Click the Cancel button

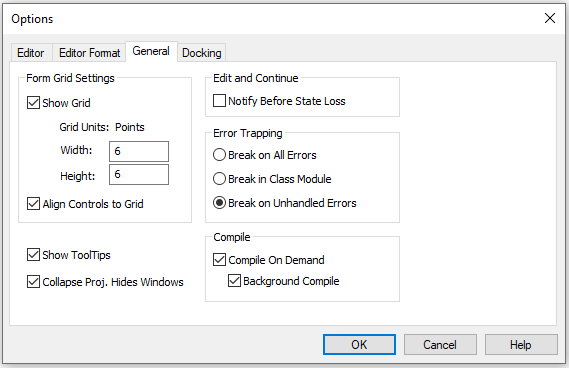tap(440, 344)
